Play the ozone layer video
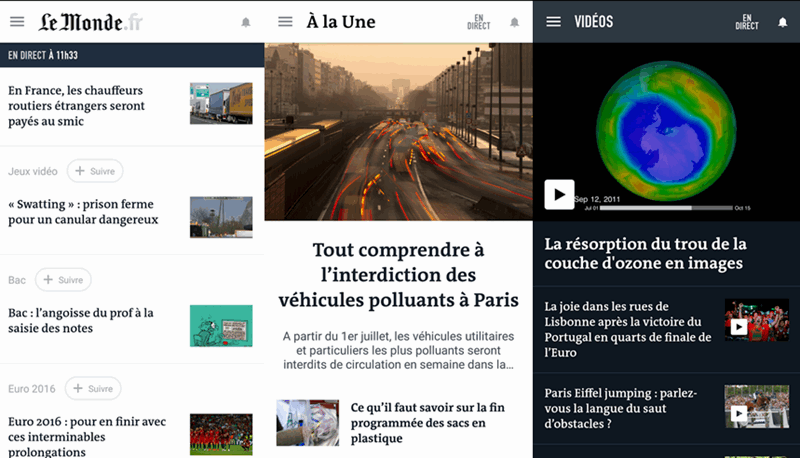Image resolution: width=800 pixels, height=458 pixels. (x=559, y=194)
